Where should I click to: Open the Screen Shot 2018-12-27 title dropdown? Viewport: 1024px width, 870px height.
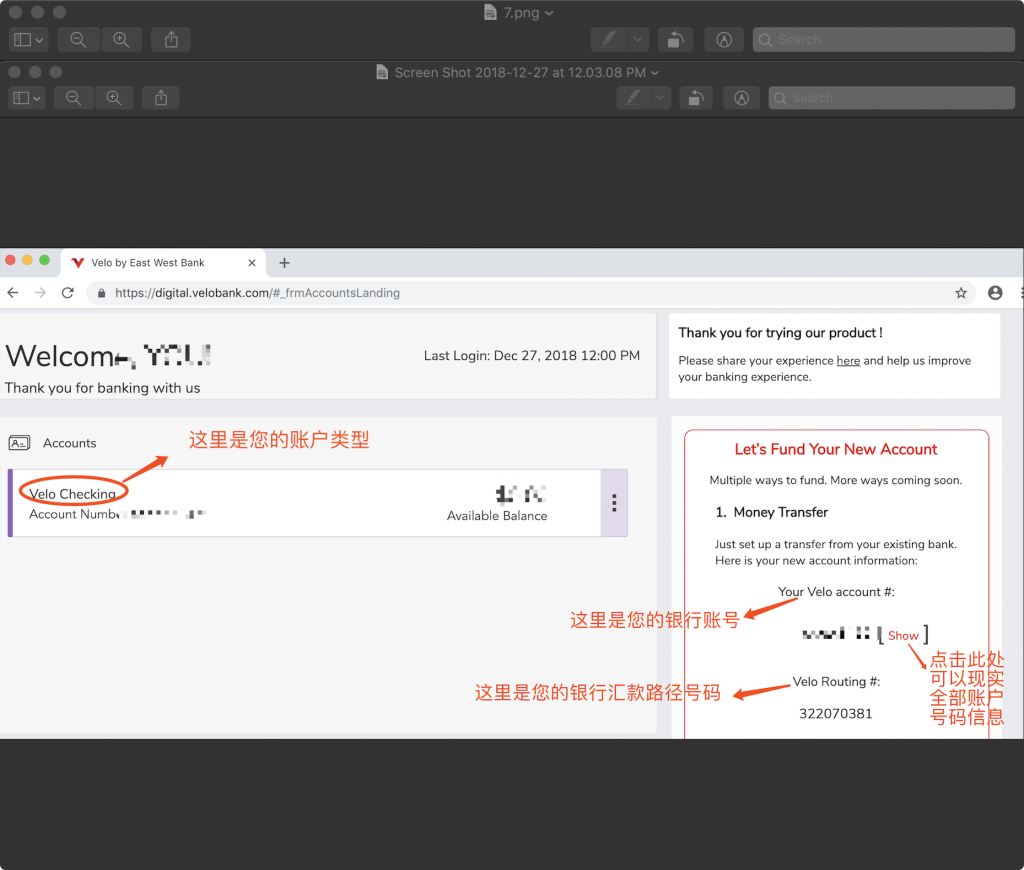[x=655, y=72]
